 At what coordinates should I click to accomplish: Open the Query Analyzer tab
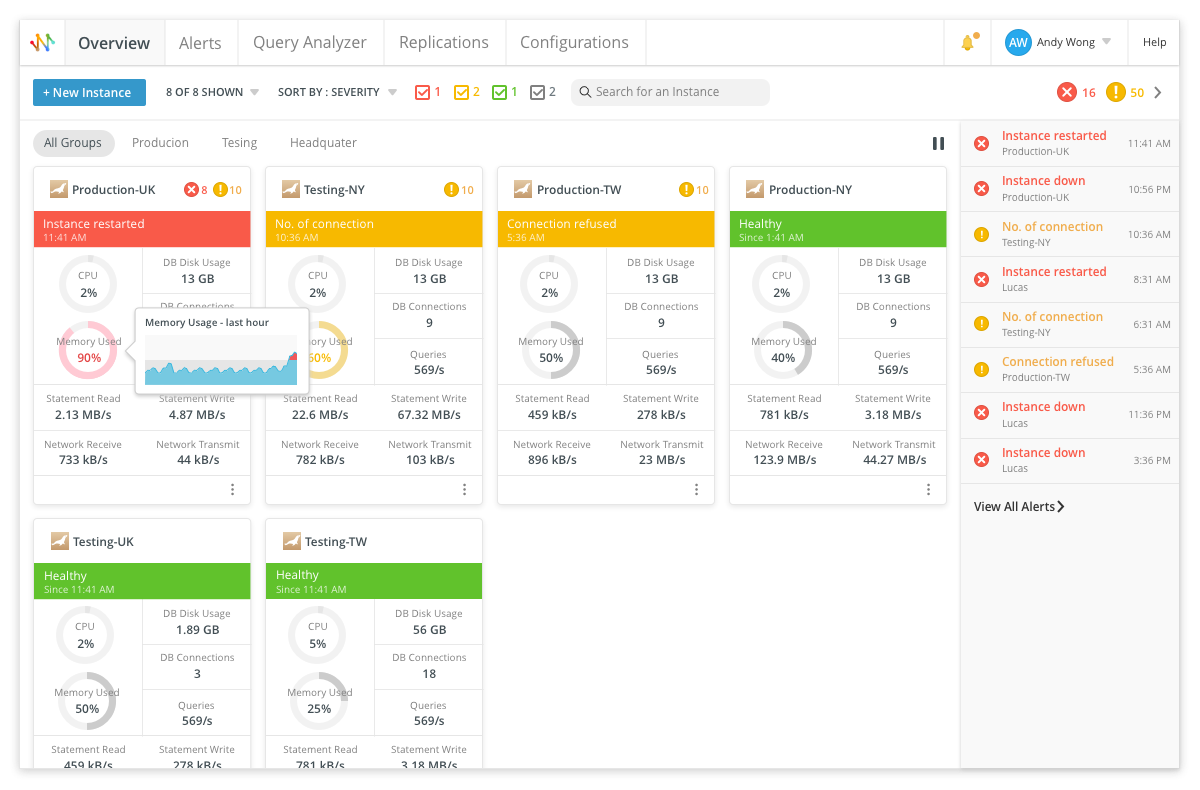click(310, 43)
